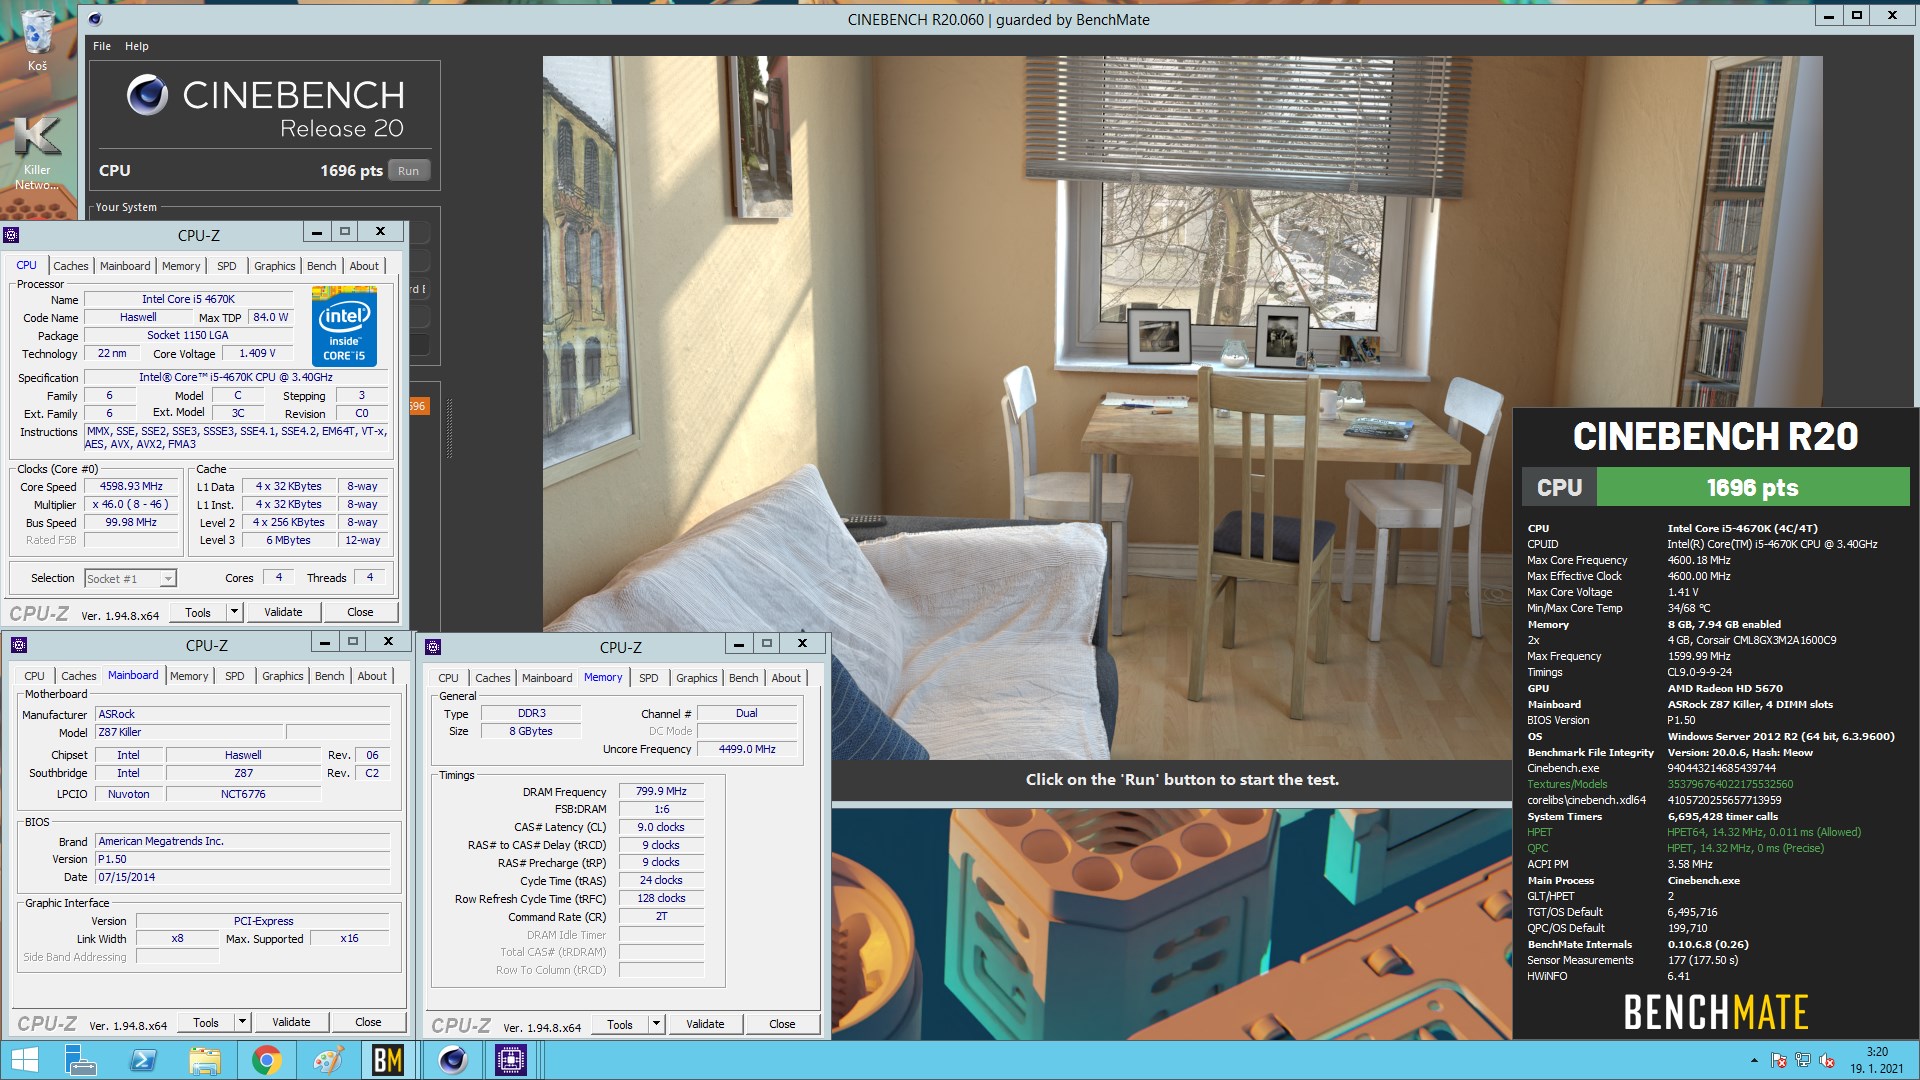Viewport: 1920px width, 1080px height.
Task: Click the Cinebench logo icon in the title bar
Action: pyautogui.click(x=95, y=18)
